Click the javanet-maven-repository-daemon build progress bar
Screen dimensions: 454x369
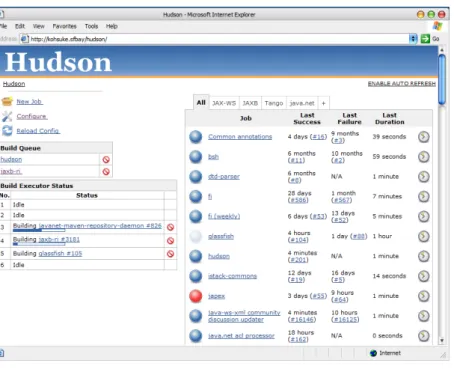coord(39,230)
